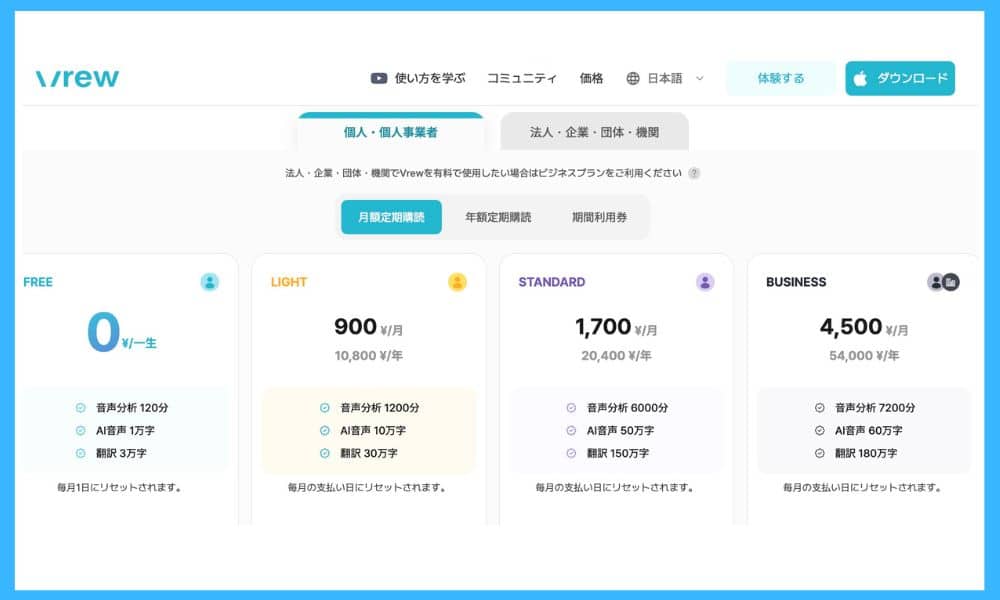Image resolution: width=1000 pixels, height=600 pixels.
Task: Click check icon beside 音声分析 120分
Action: coord(81,408)
